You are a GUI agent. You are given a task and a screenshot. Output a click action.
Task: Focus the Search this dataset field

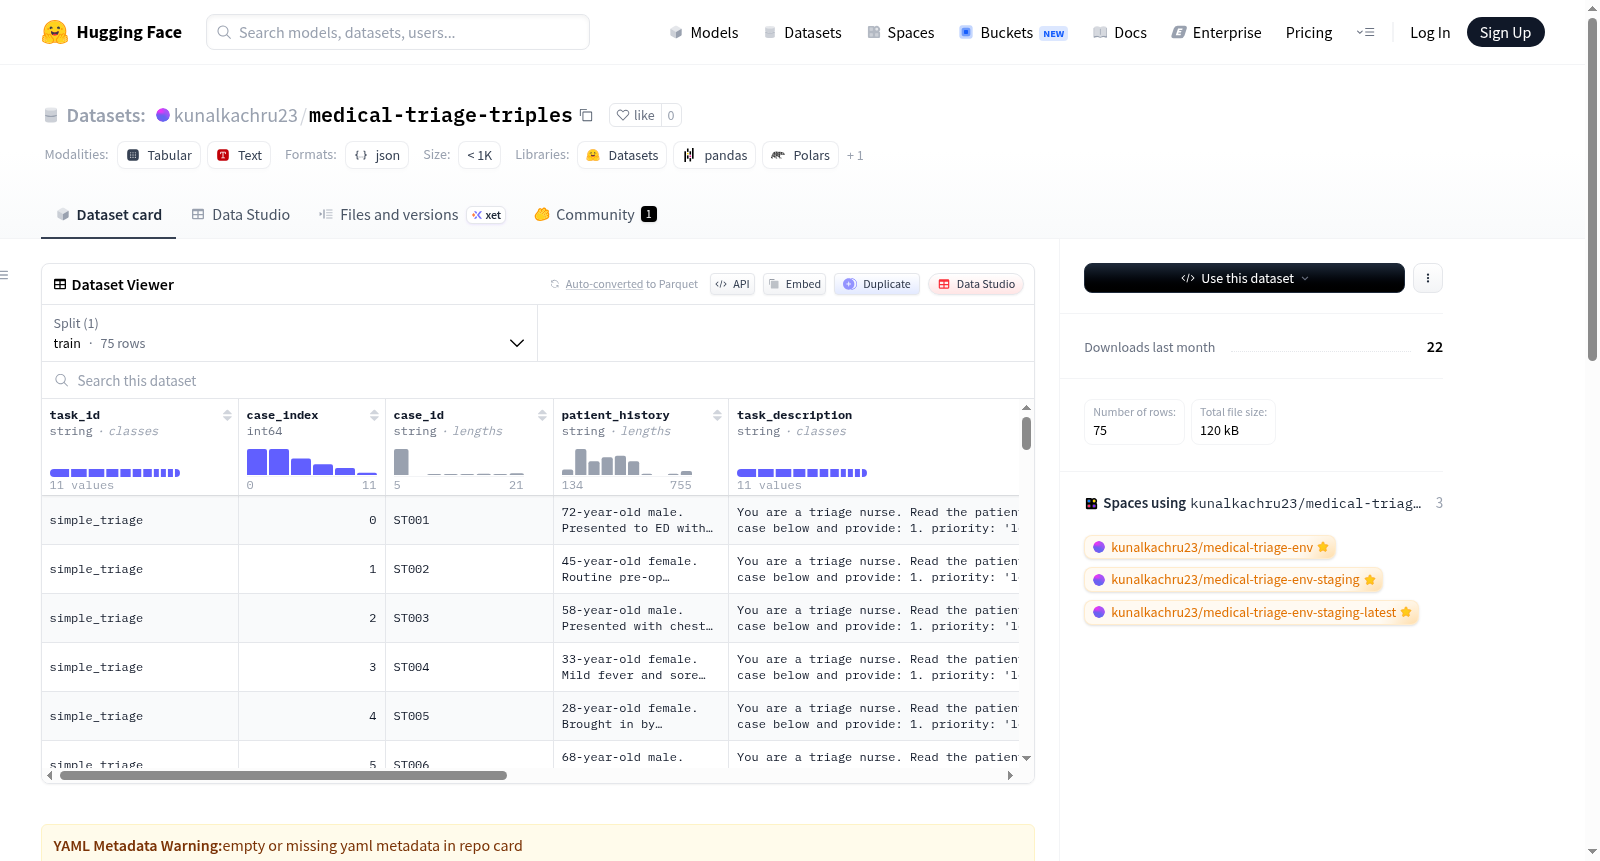pos(538,380)
